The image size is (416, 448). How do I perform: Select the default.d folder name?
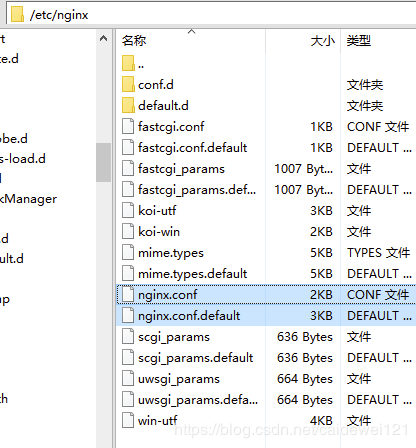[163, 106]
